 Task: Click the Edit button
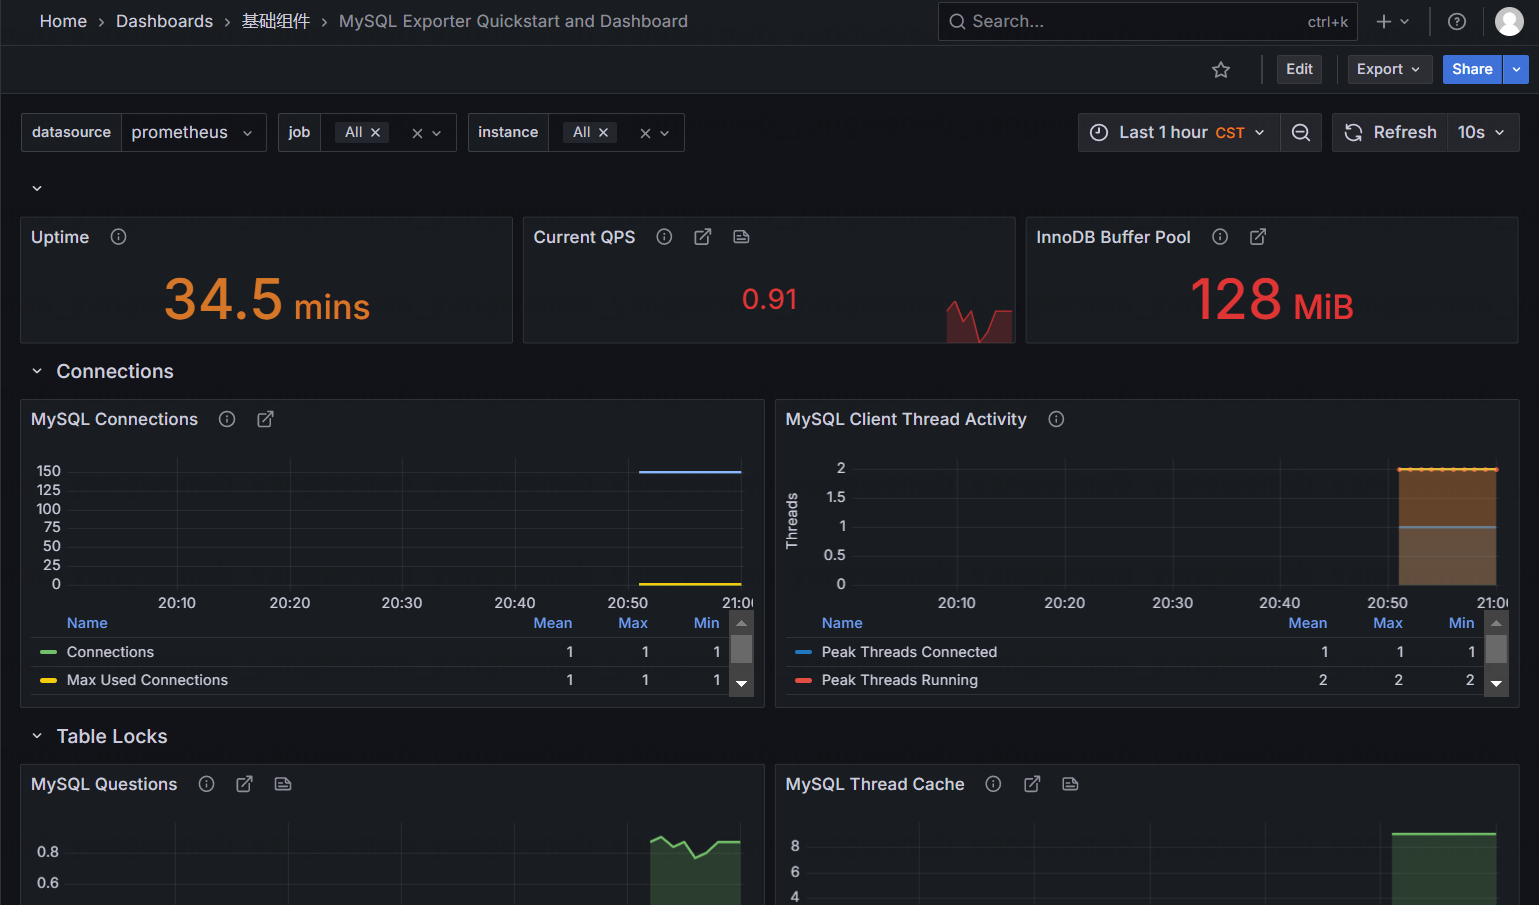[1299, 69]
